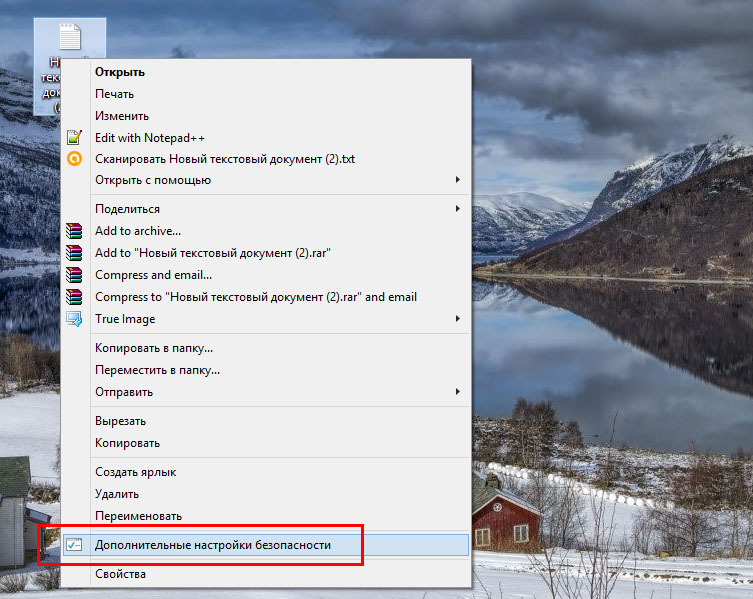Screen dimensions: 753x599
Task: Click the WinRAR icon beside Compress to rar and email
Action: click(x=74, y=297)
